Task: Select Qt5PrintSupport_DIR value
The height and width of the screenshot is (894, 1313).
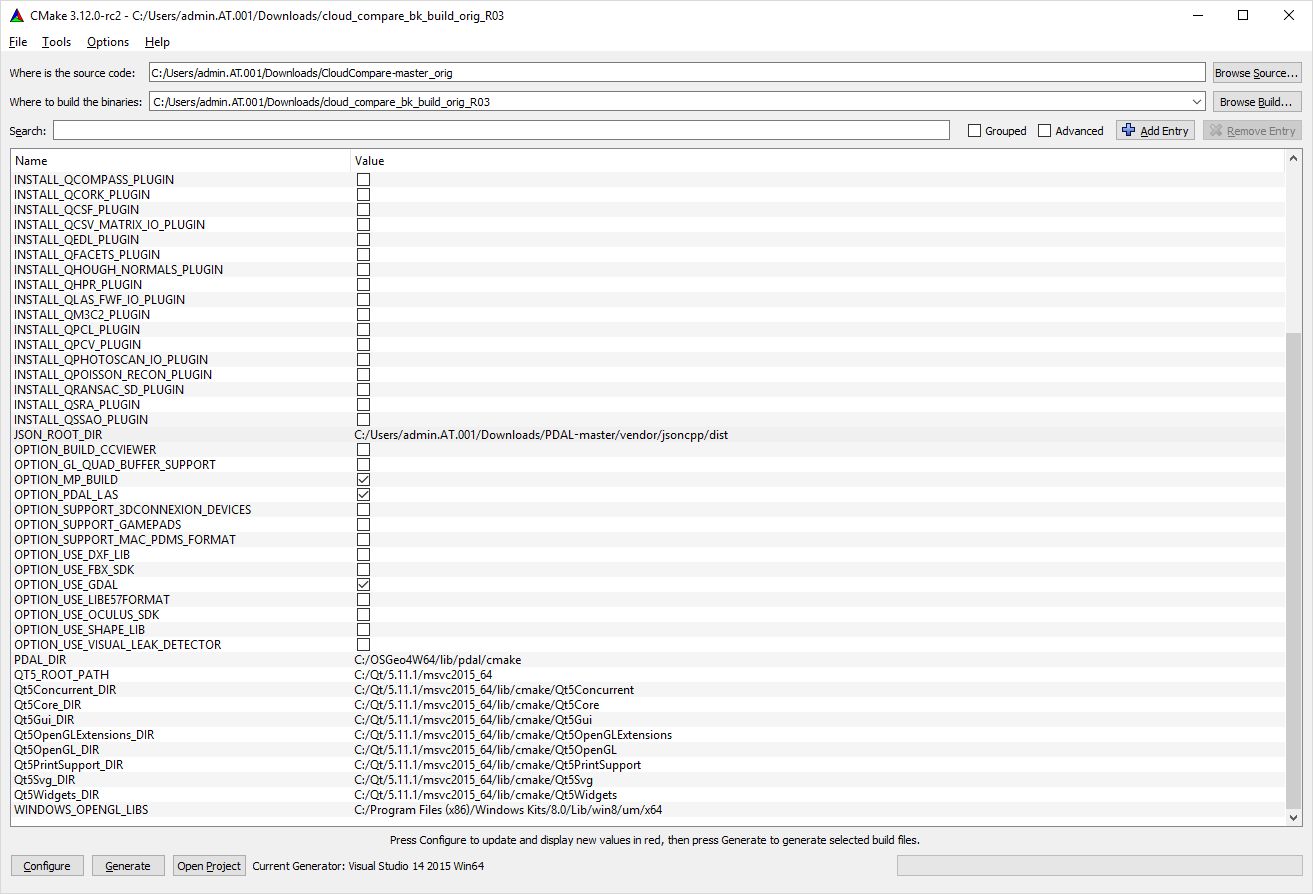Action: (x=498, y=765)
